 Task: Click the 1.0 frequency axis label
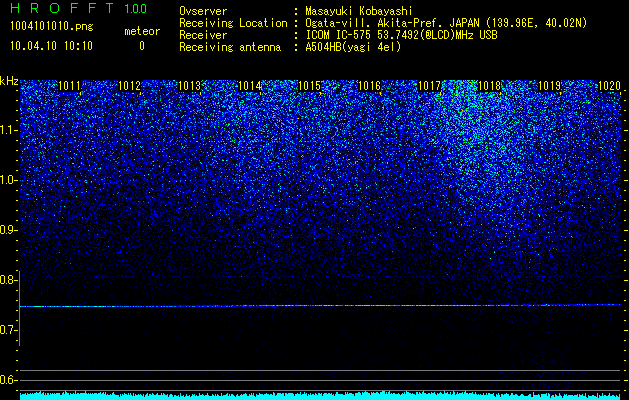pyautogui.click(x=9, y=180)
